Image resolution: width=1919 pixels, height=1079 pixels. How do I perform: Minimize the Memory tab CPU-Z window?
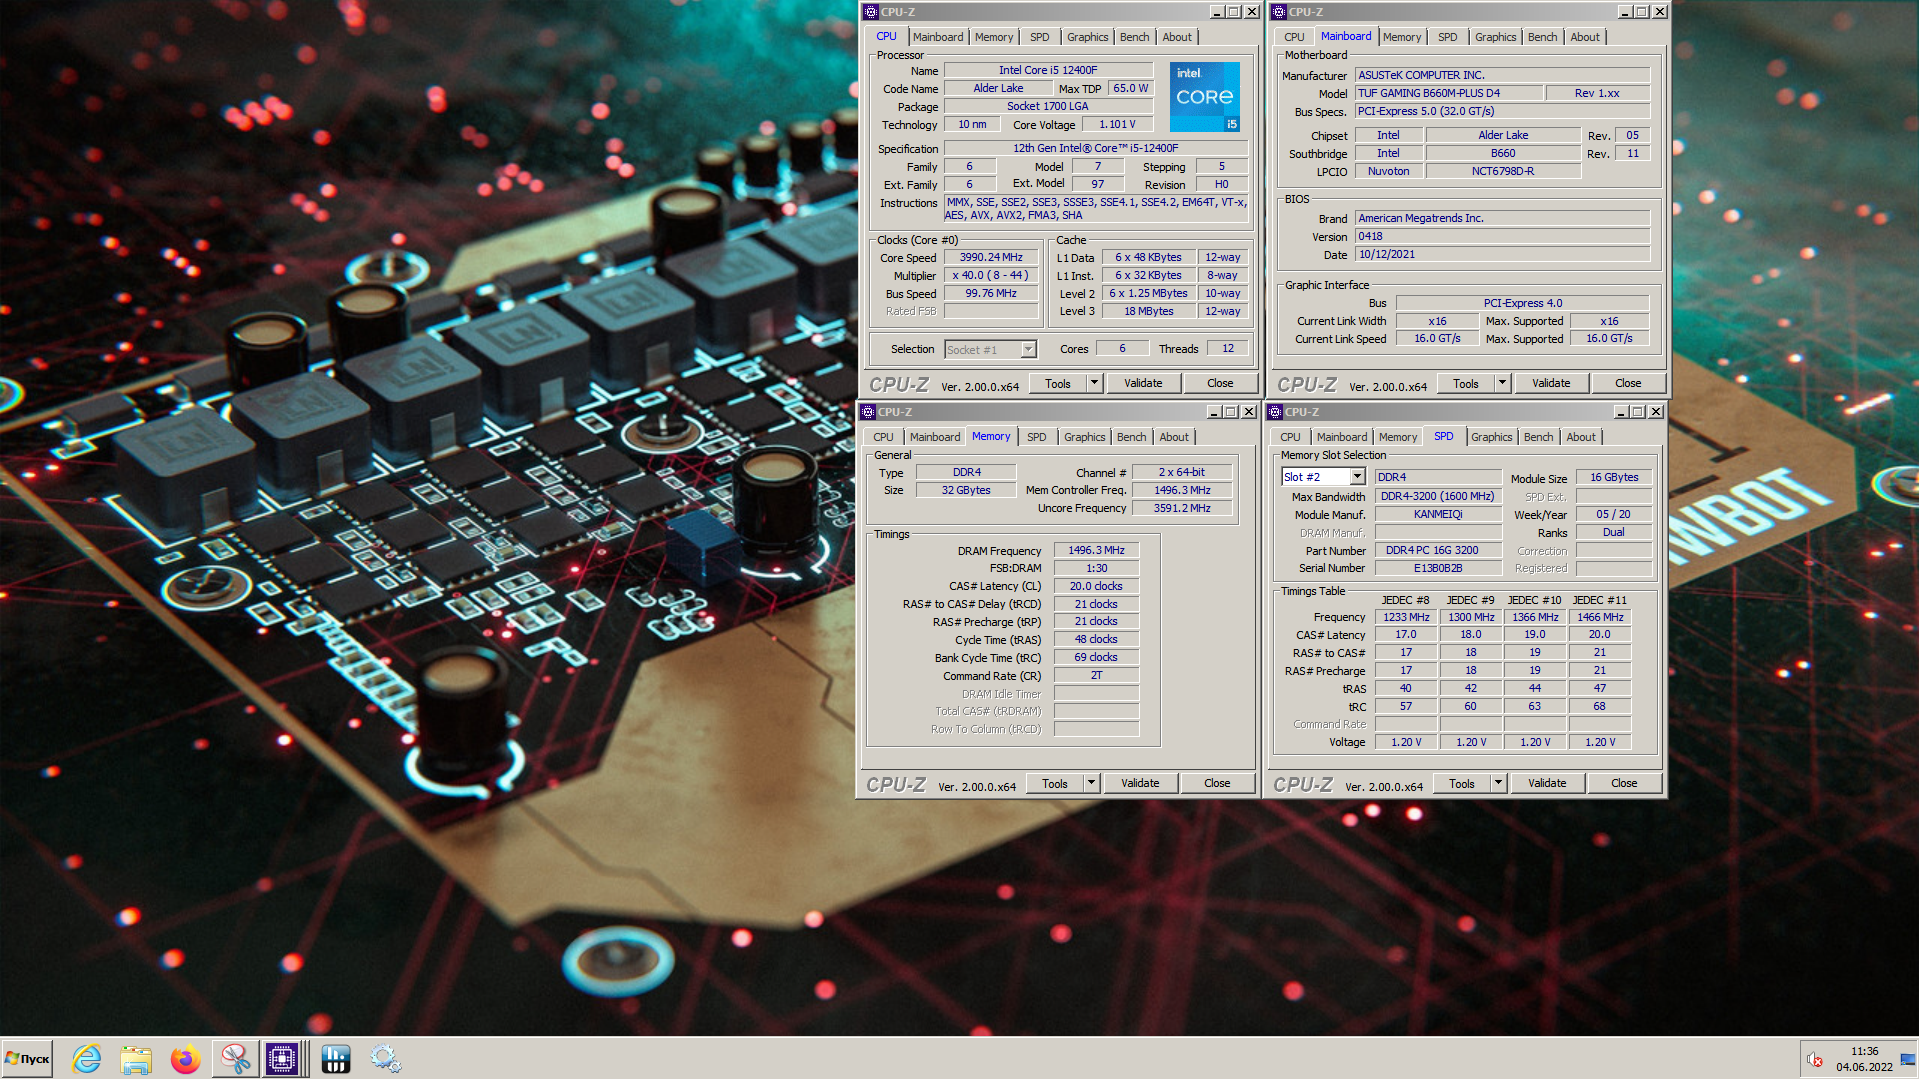click(1214, 412)
